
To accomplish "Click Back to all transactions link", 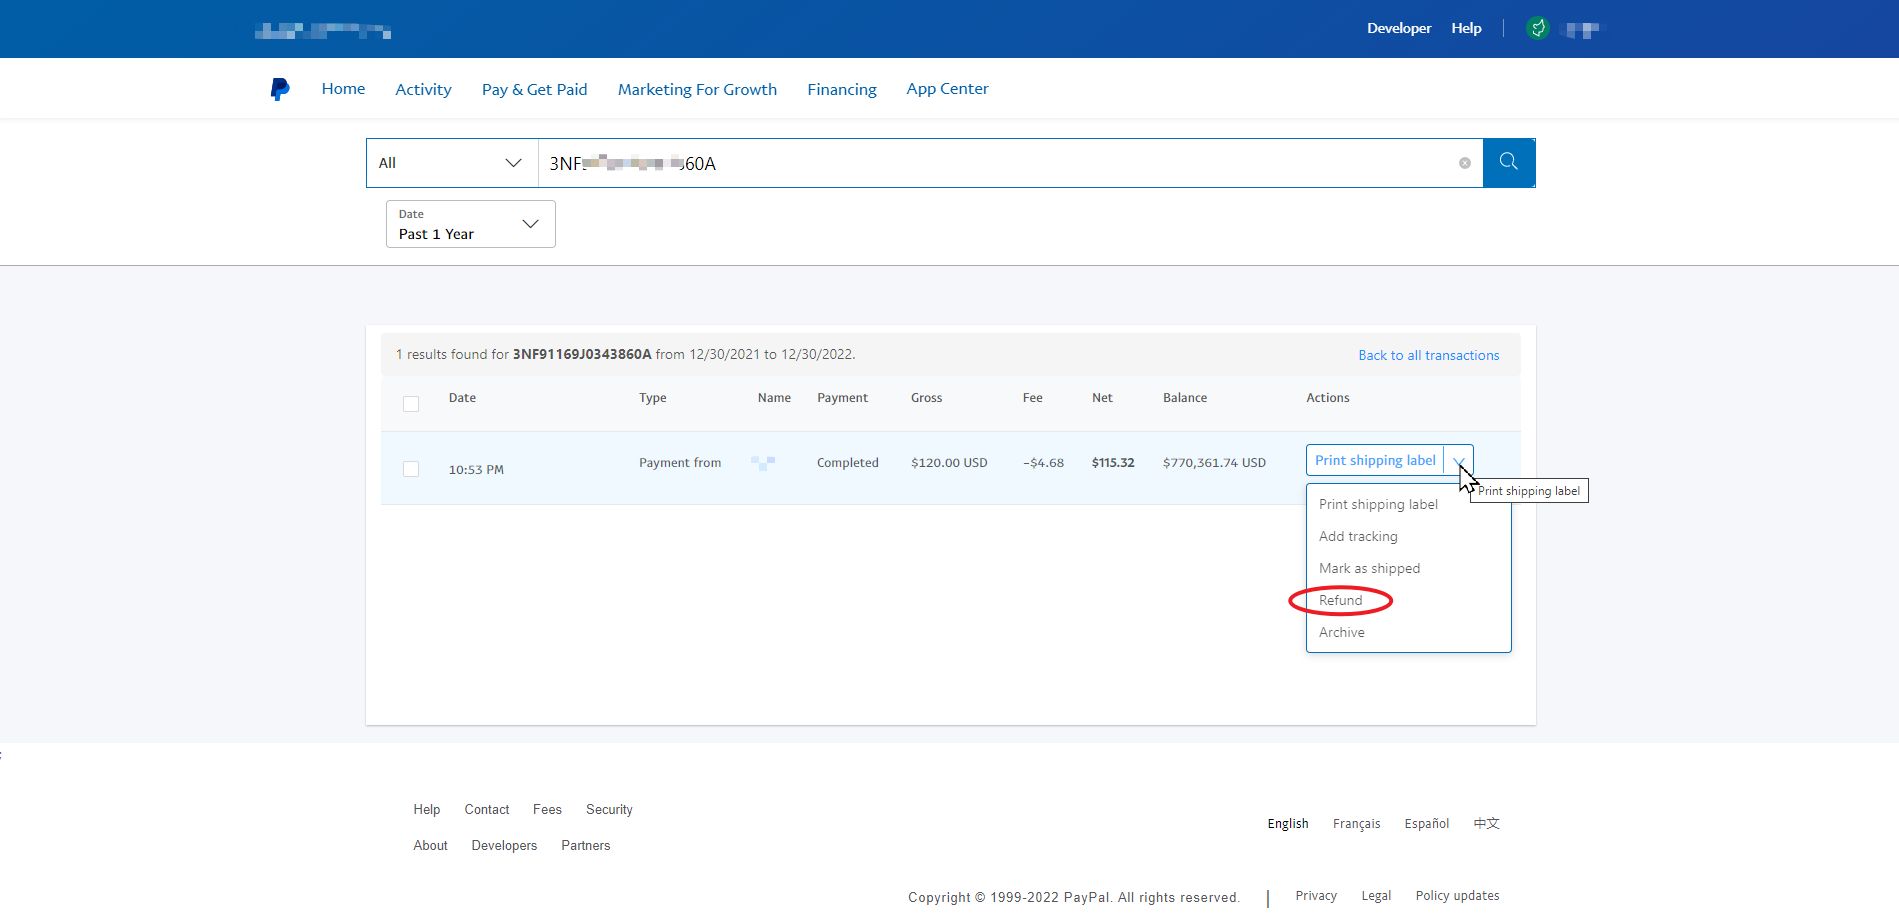I will [x=1428, y=355].
